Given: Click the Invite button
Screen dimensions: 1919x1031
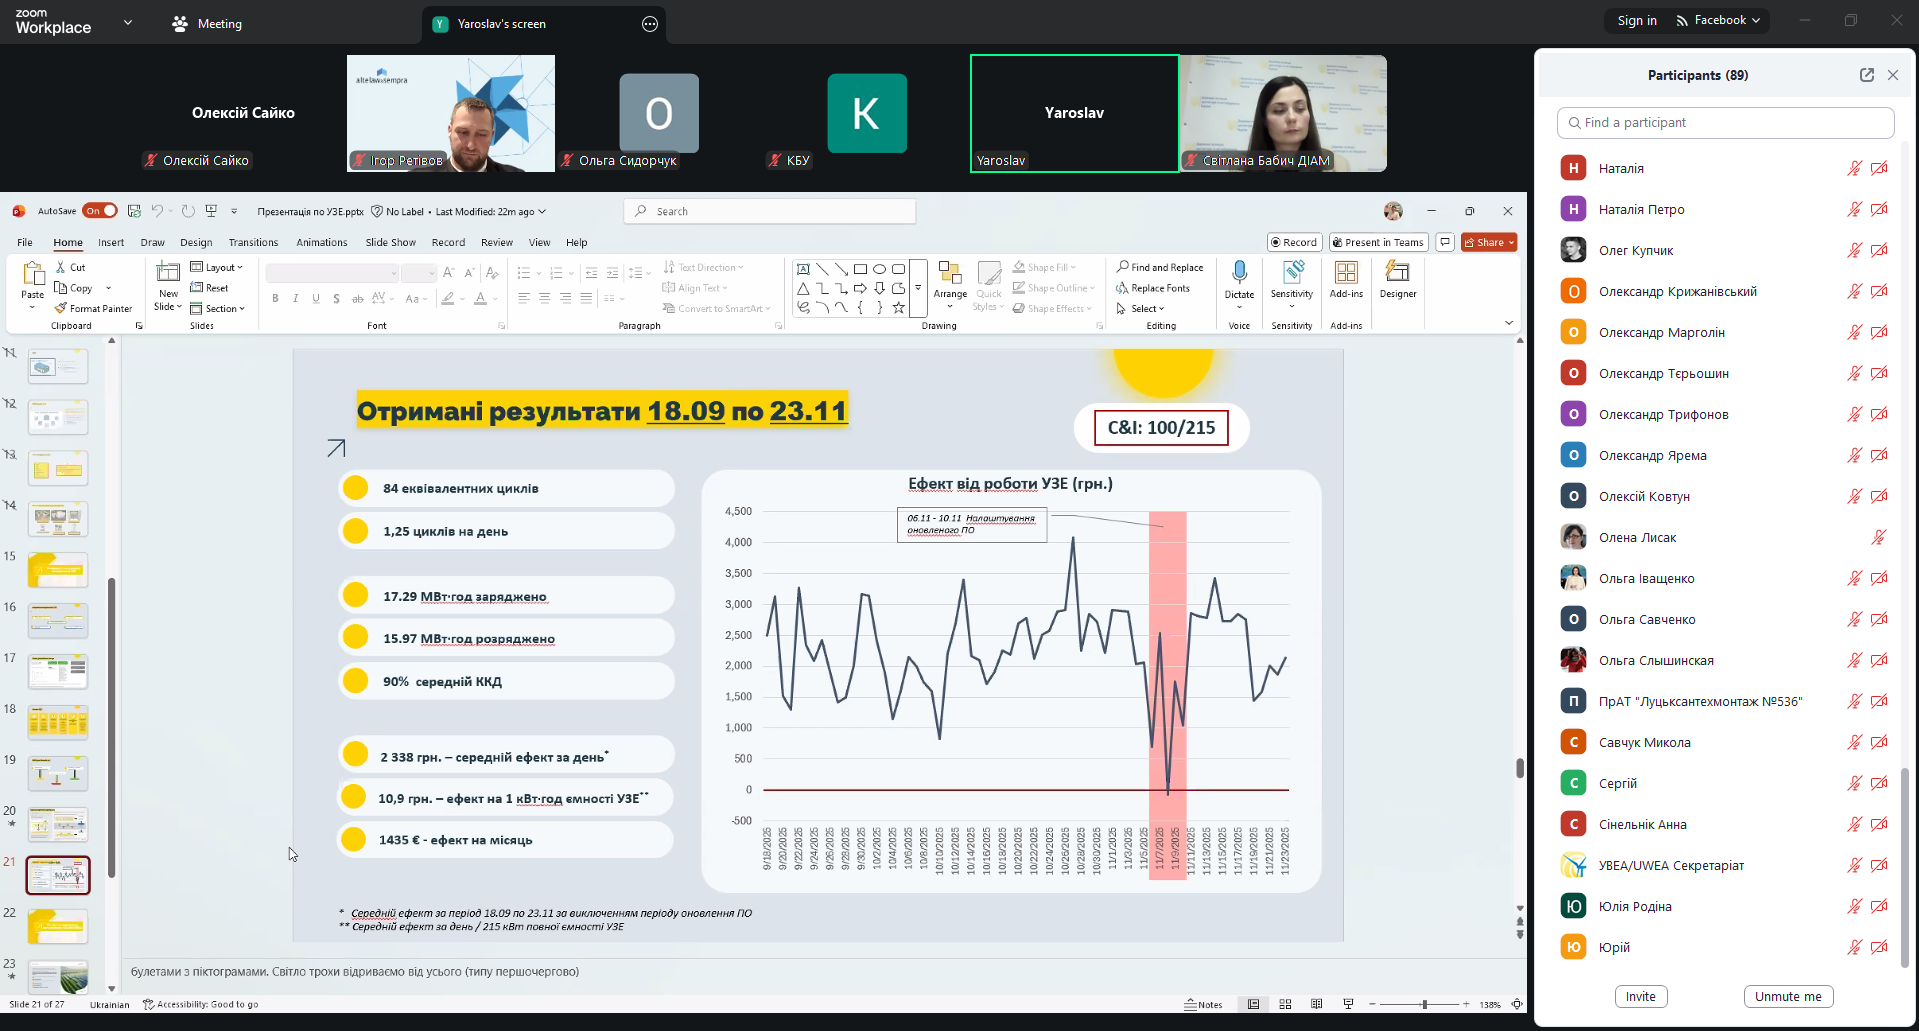Looking at the screenshot, I should [x=1640, y=996].
